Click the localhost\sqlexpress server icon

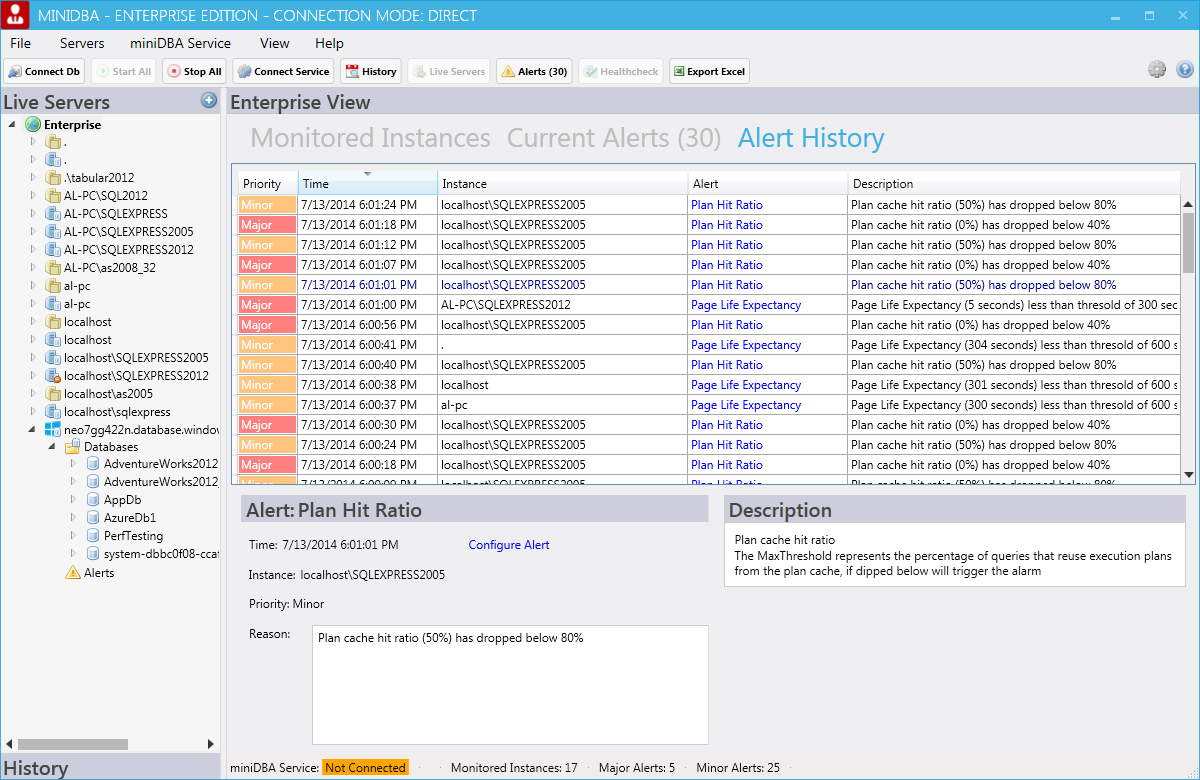pos(54,412)
